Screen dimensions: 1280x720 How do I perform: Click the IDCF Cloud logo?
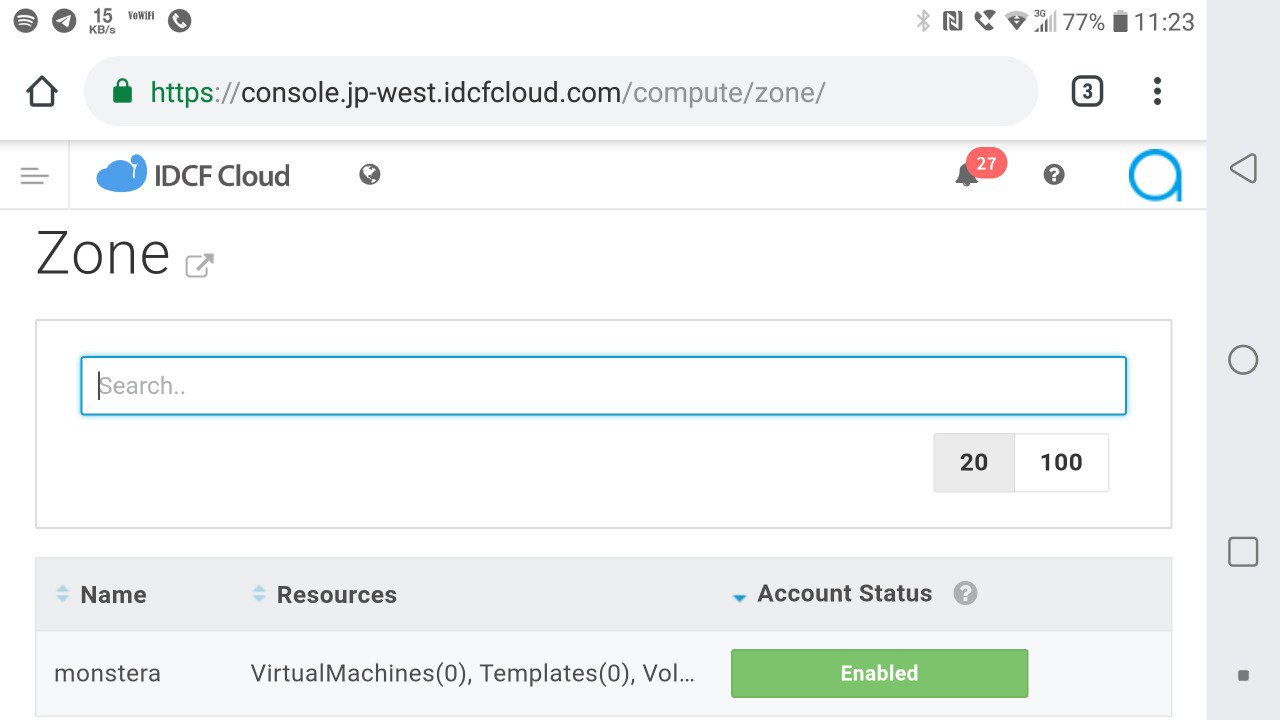193,175
